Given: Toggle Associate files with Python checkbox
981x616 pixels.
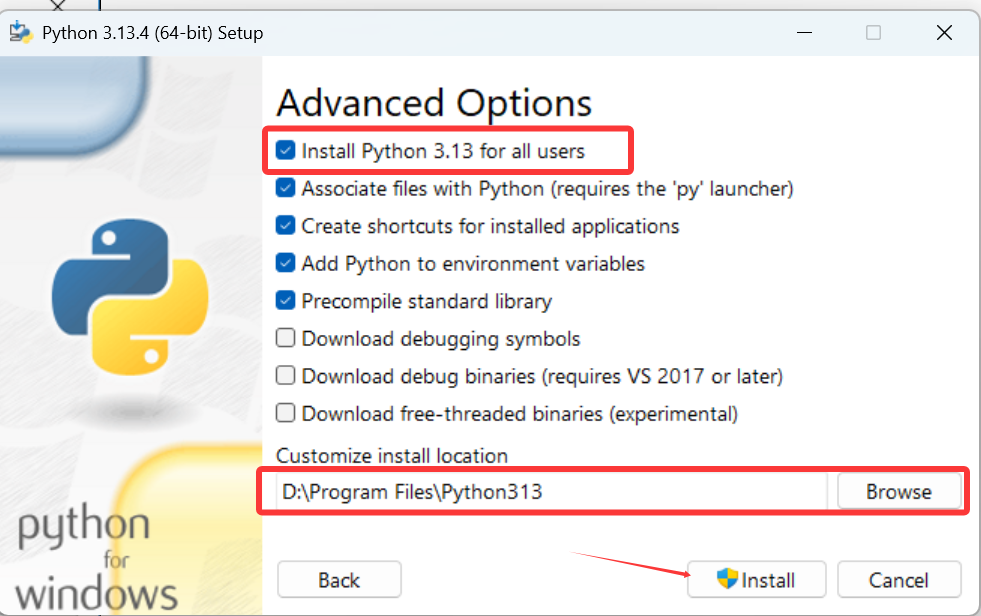Looking at the screenshot, I should point(285,188).
